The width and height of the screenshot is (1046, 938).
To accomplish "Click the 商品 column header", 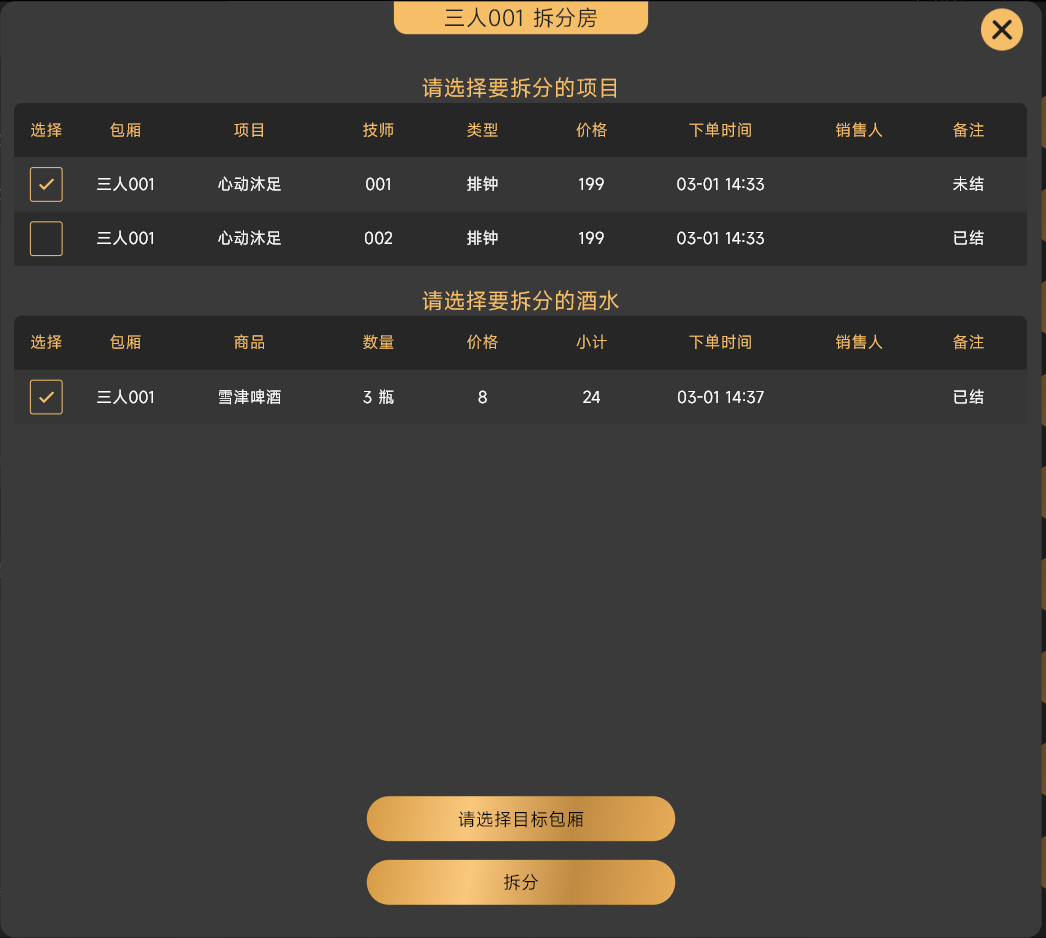I will (x=249, y=342).
